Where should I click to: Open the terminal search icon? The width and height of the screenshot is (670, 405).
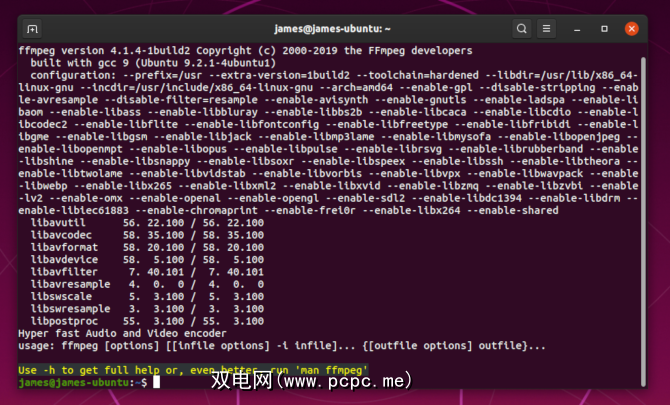(x=522, y=29)
